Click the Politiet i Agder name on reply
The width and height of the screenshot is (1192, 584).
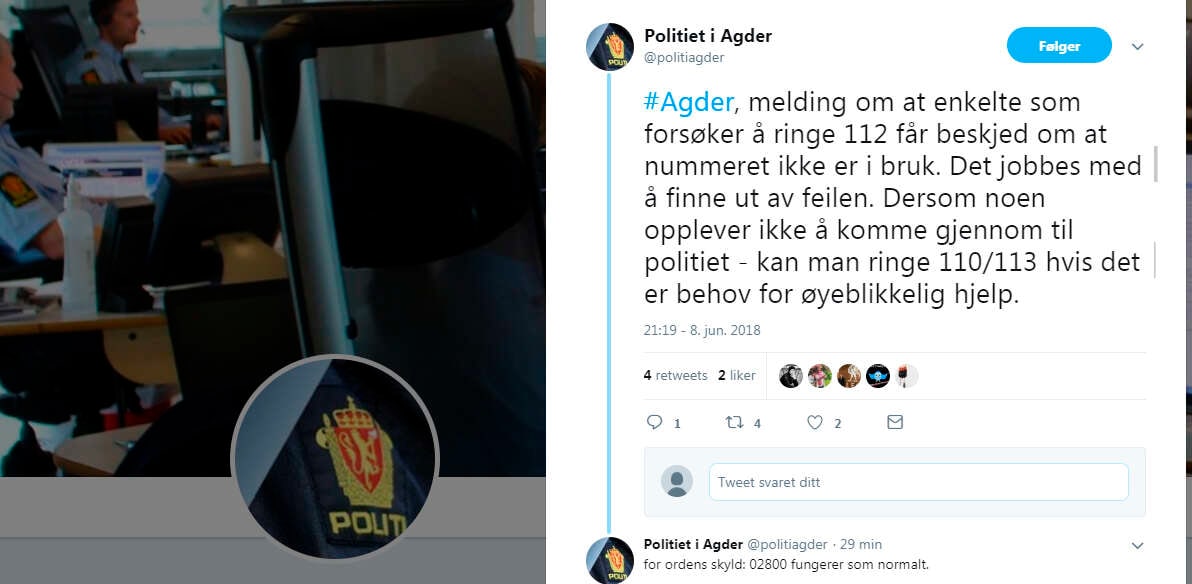point(693,544)
